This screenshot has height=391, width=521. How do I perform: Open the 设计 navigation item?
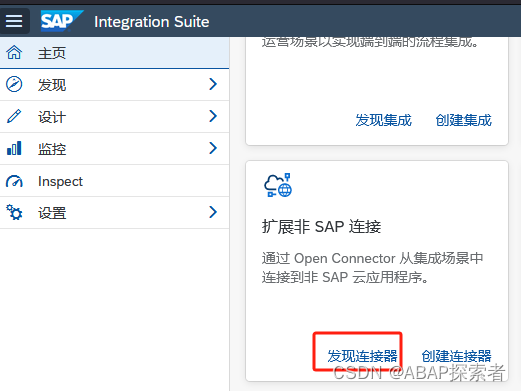pyautogui.click(x=114, y=117)
